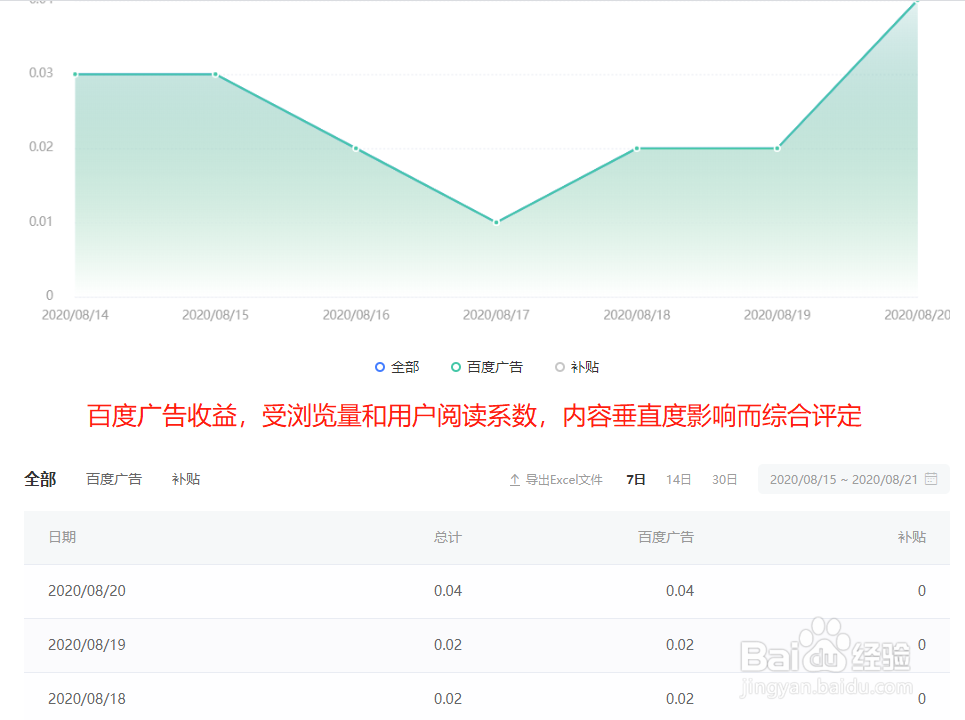Open the 2020/08/15 ~ 2020/08/21 date range selector

(853, 479)
